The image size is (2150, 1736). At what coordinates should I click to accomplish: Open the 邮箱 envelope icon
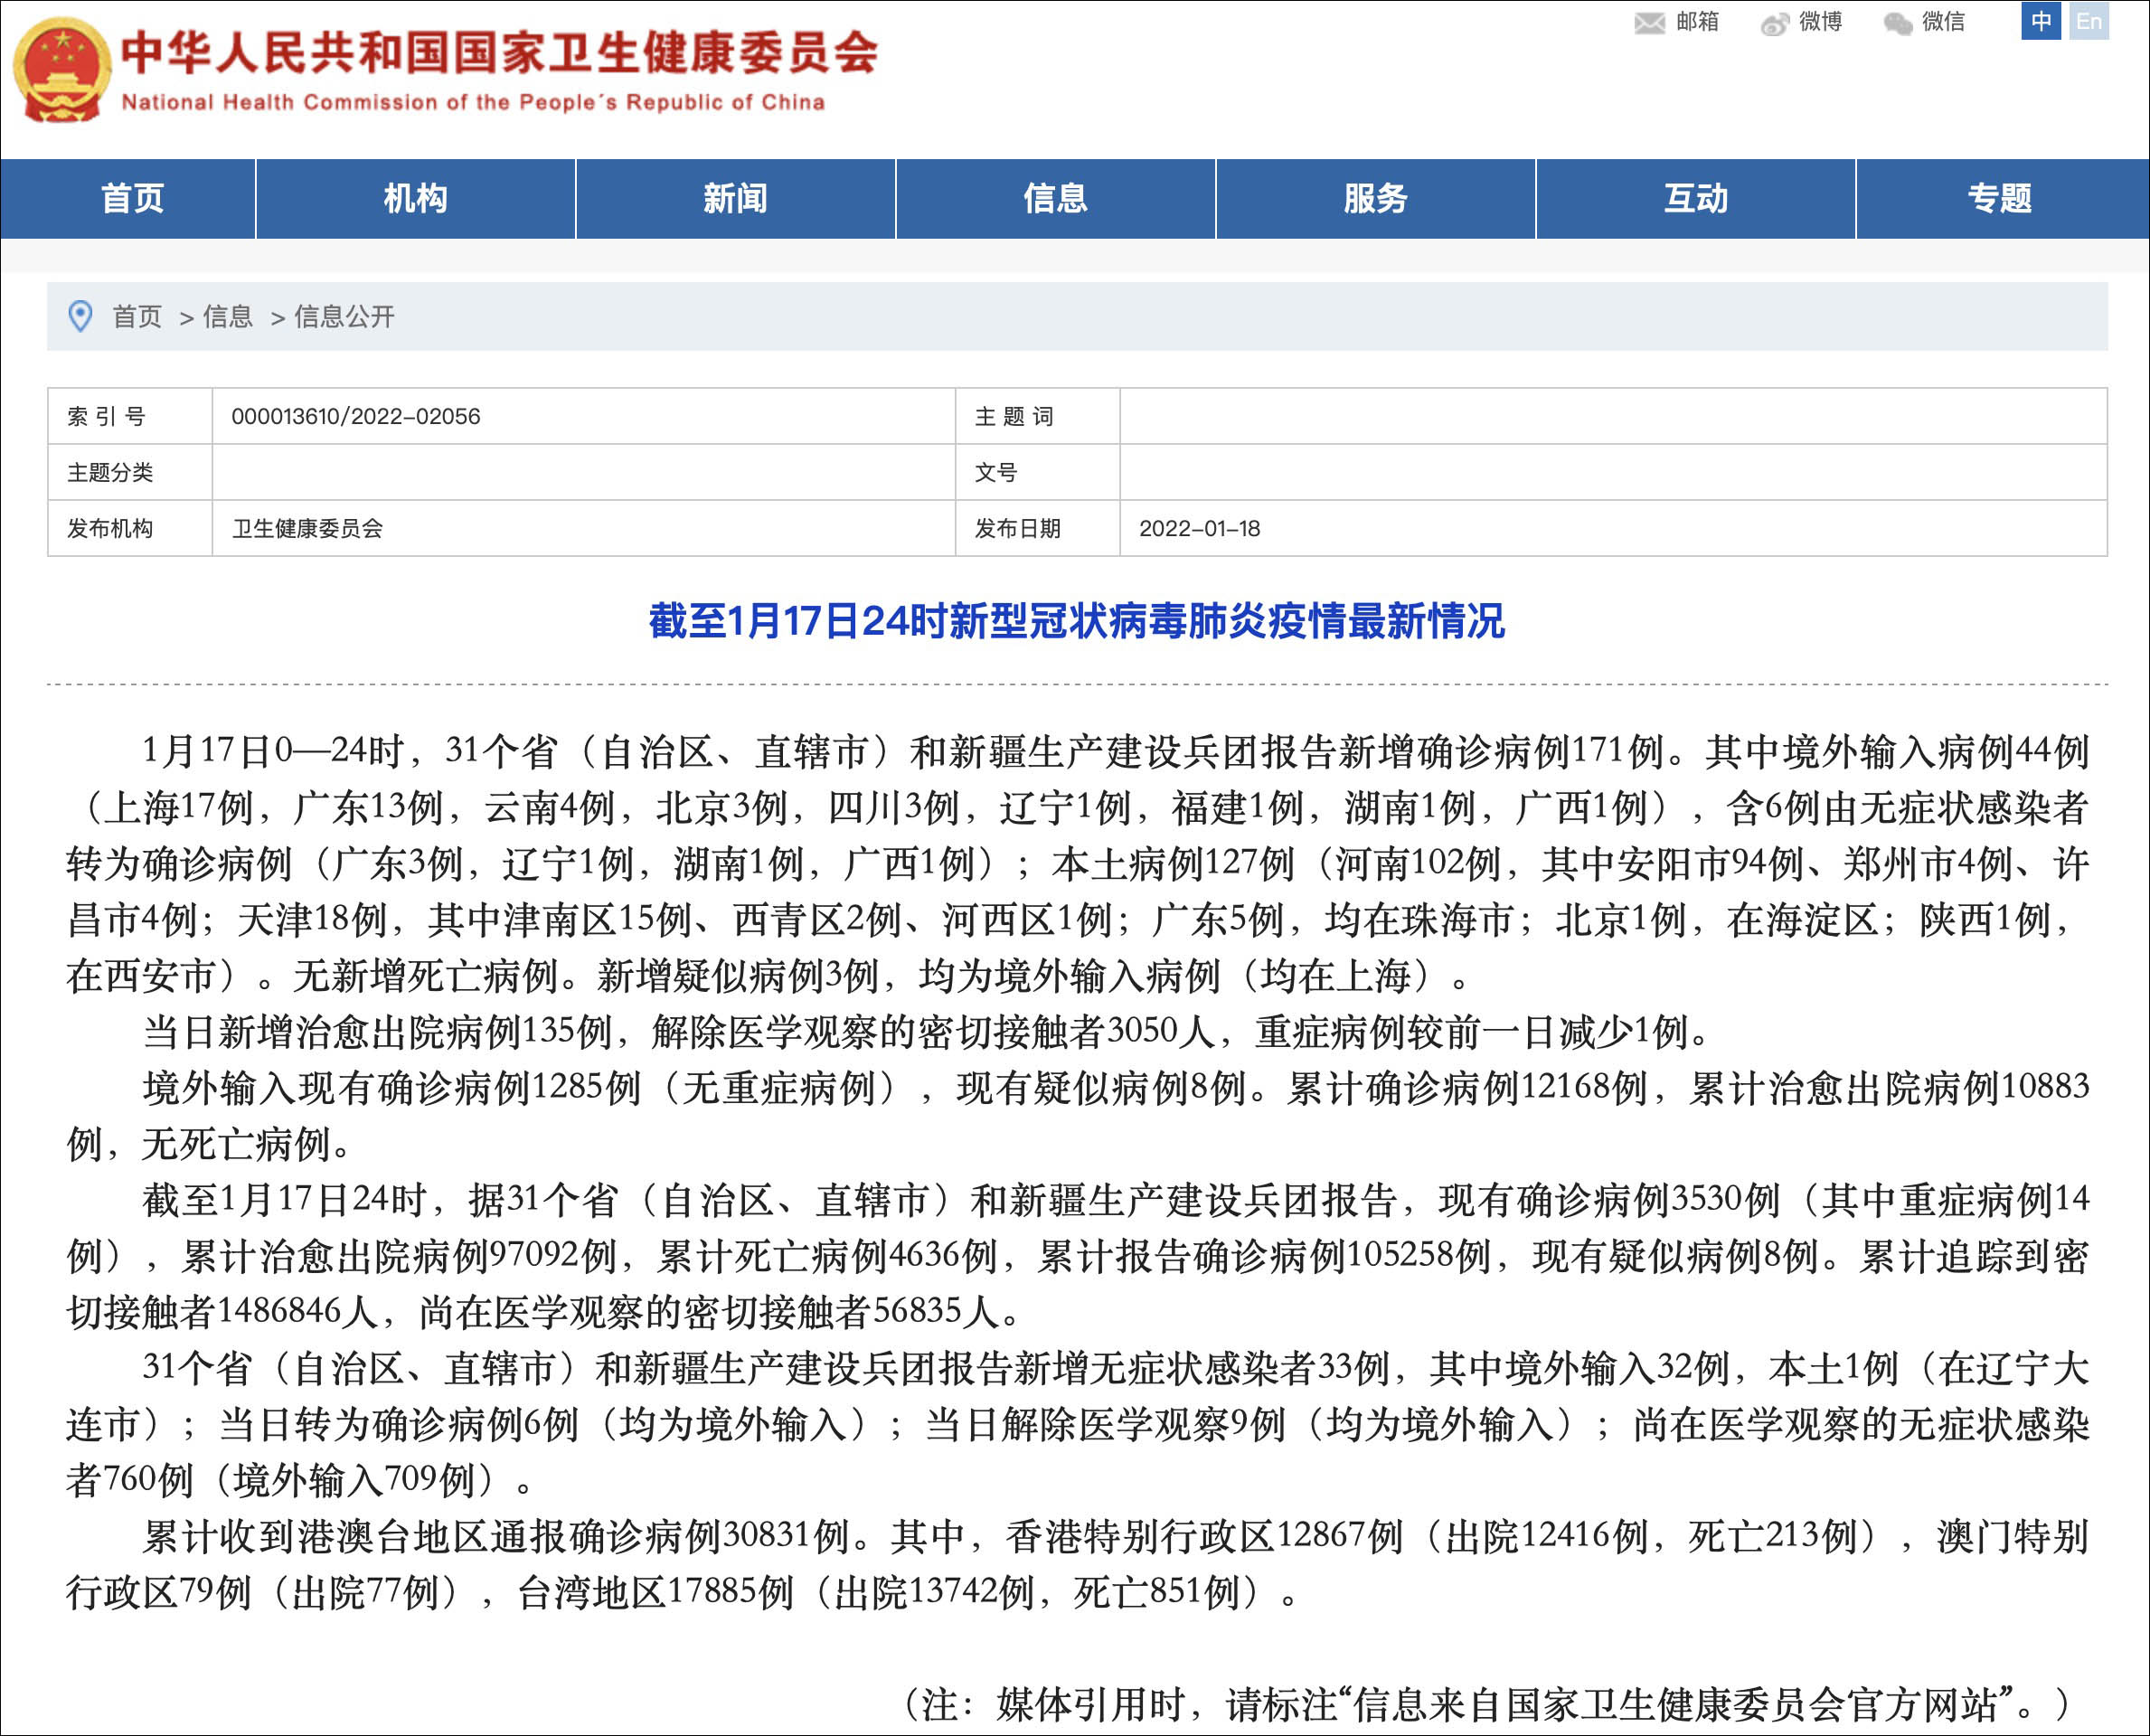1649,23
